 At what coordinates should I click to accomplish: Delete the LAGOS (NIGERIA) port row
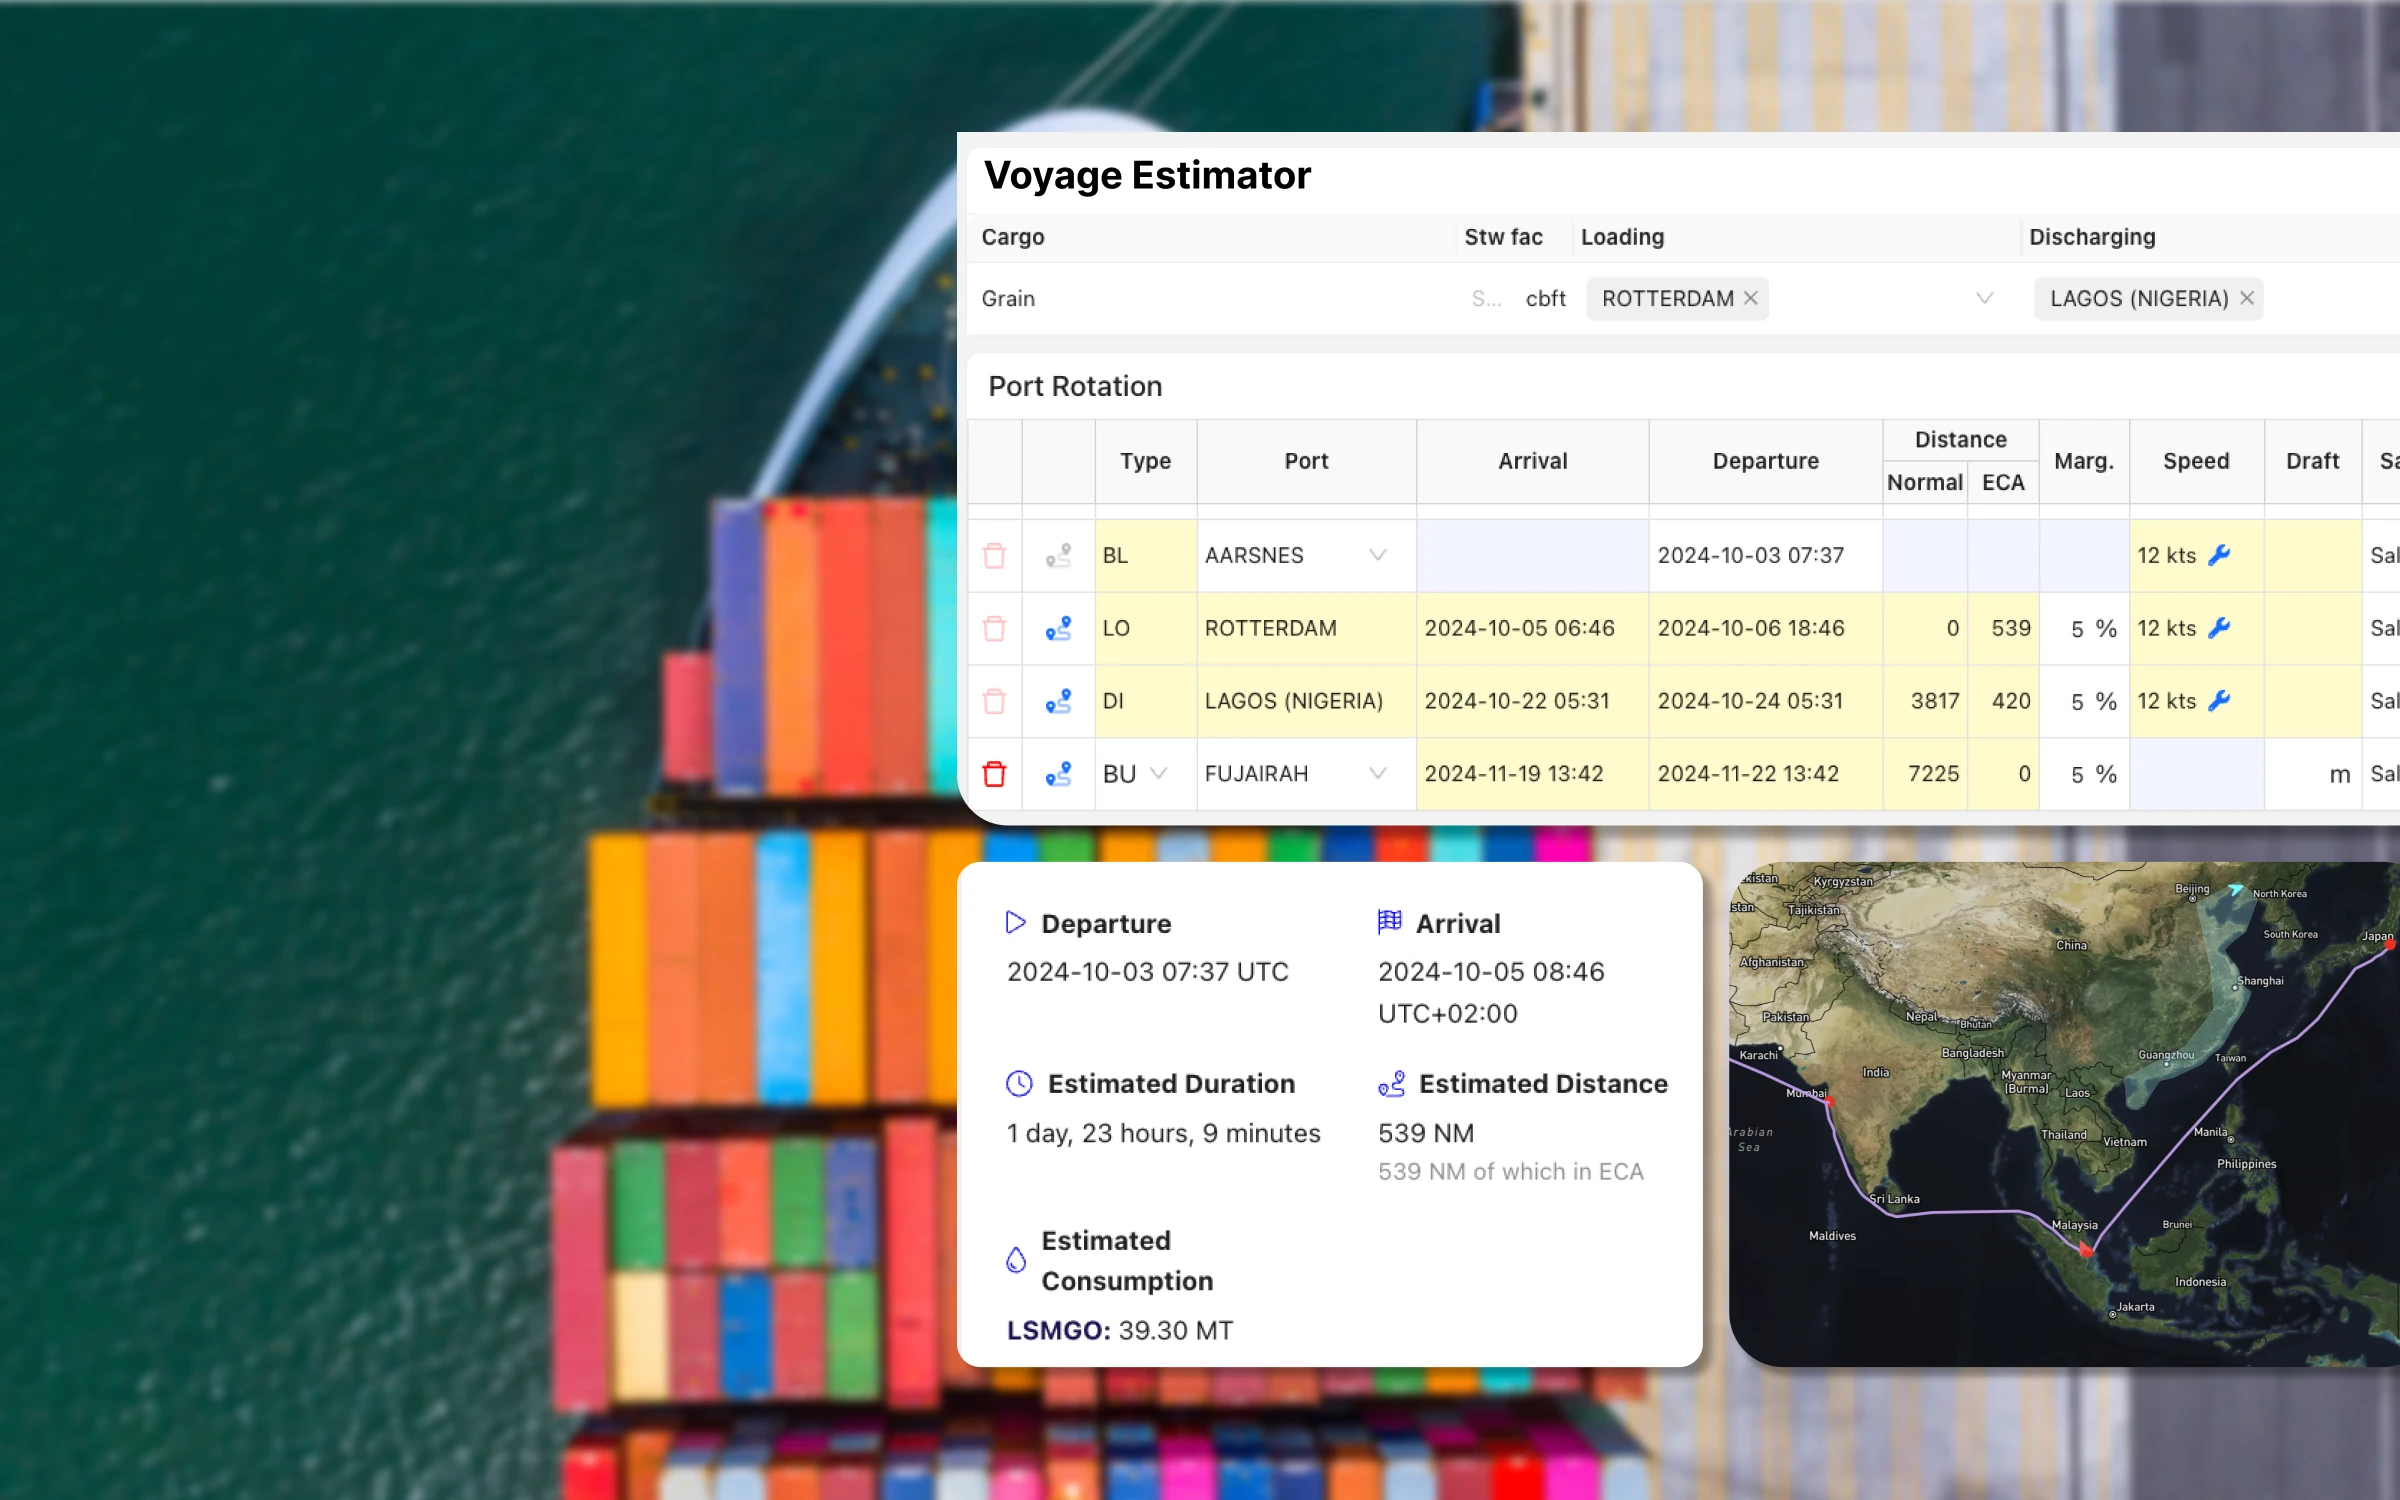(x=994, y=701)
